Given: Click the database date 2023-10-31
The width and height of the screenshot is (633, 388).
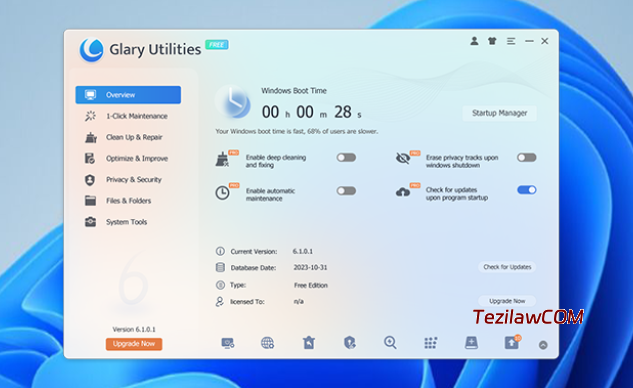Looking at the screenshot, I should (x=310, y=267).
